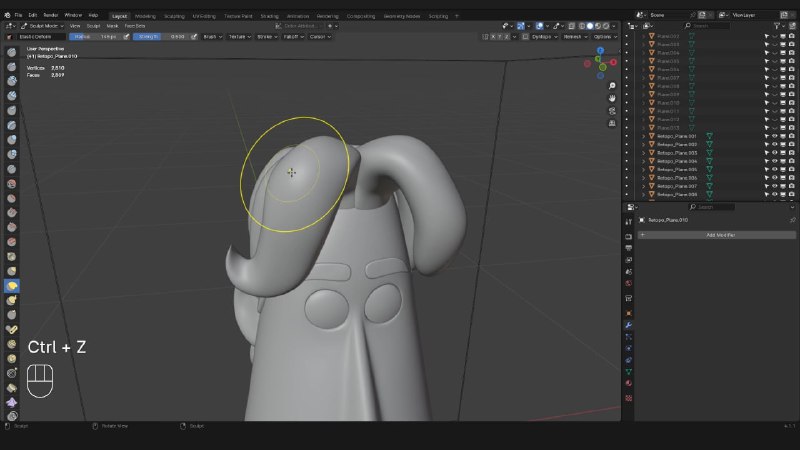Show hidden Plane.010 in viewport
Screen dimensions: 800x450
[x=774, y=103]
